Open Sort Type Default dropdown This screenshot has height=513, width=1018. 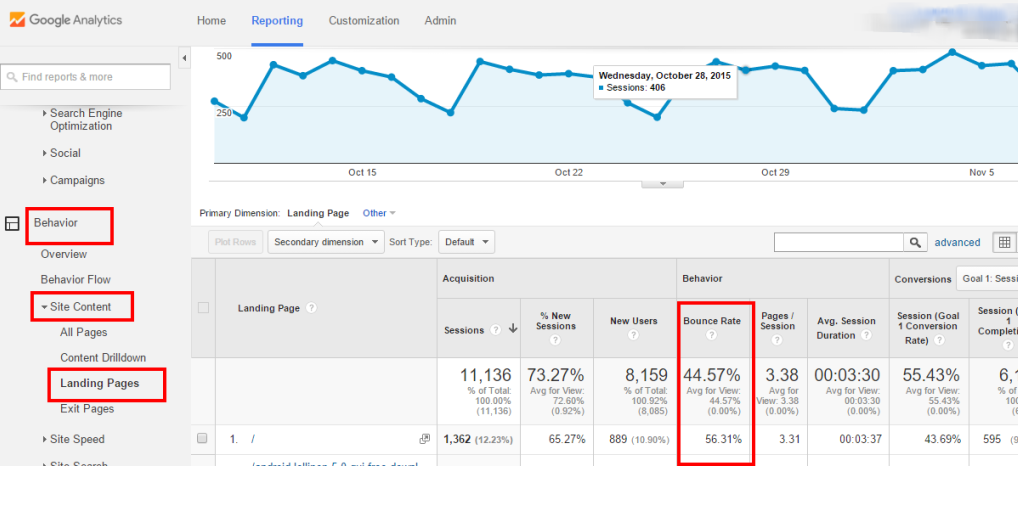click(466, 242)
